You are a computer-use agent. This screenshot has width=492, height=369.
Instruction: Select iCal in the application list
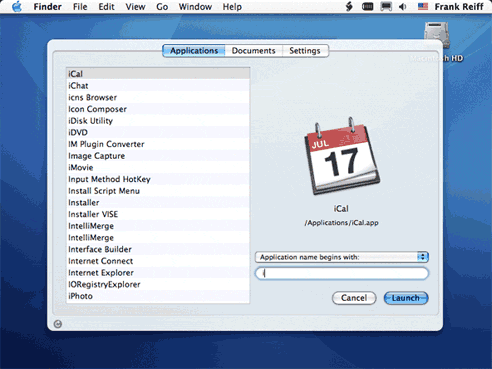point(158,74)
